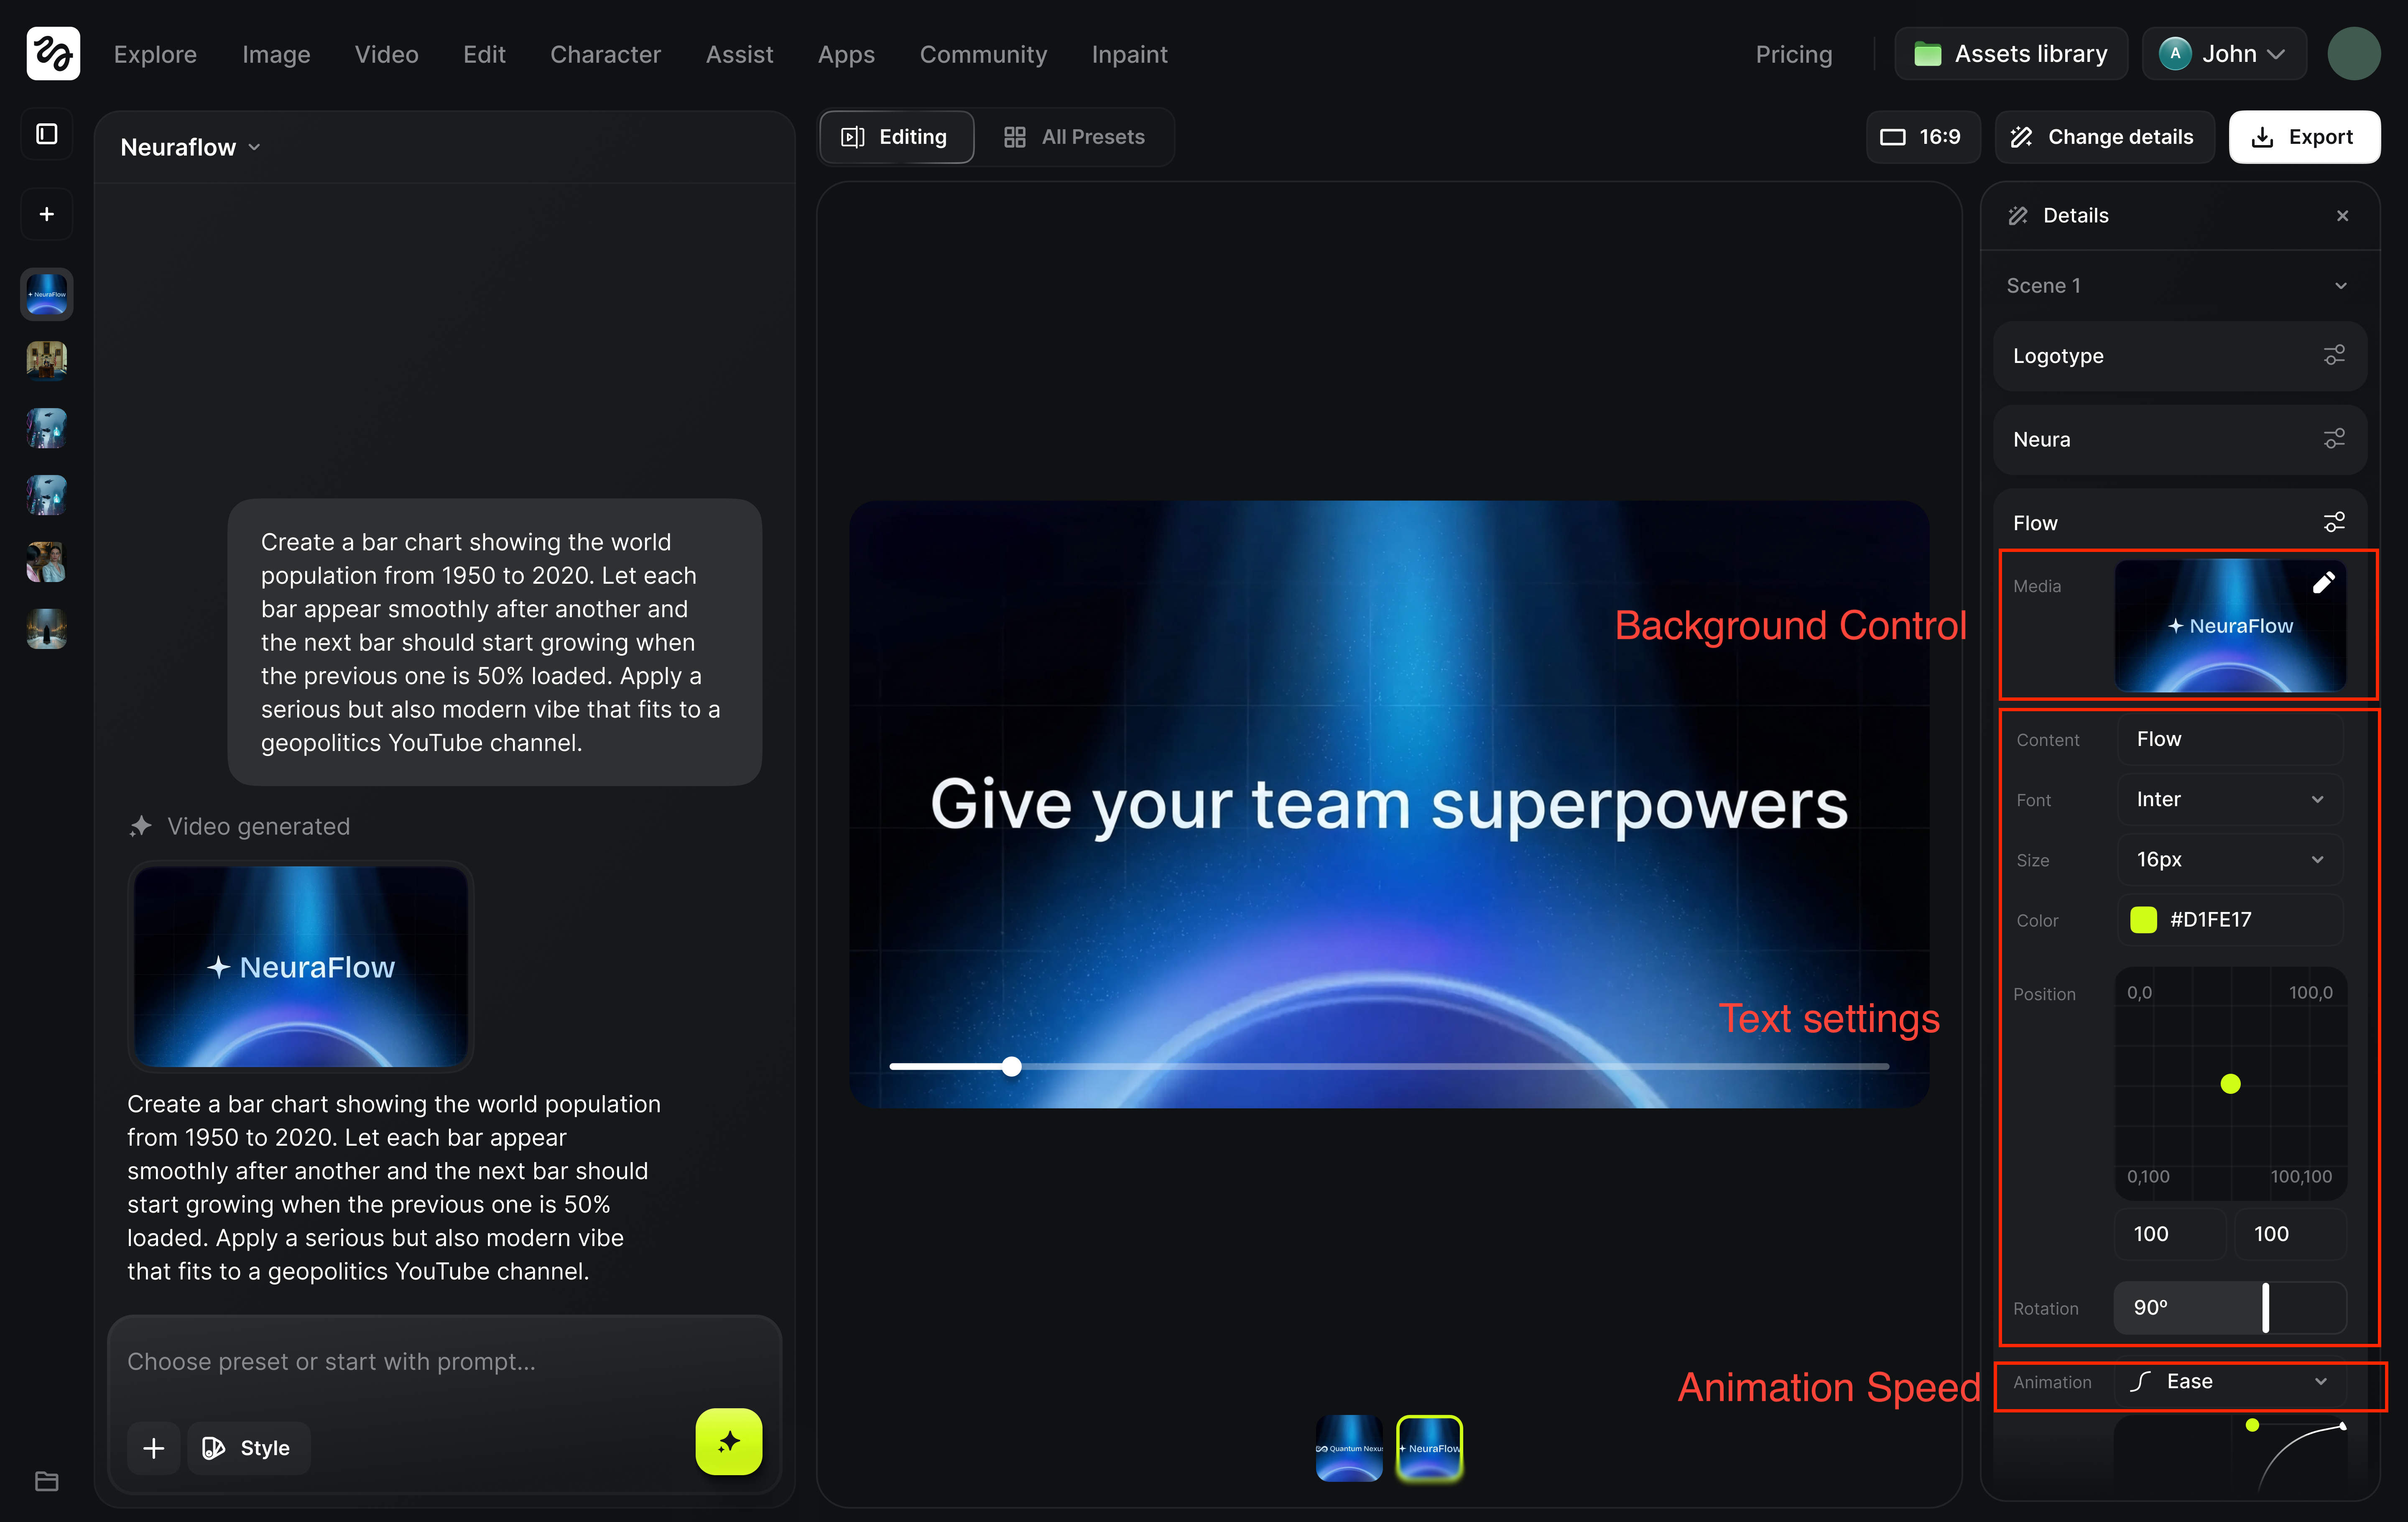Viewport: 2408px width, 1522px height.
Task: Click the plus new project icon
Action: coord(47,214)
